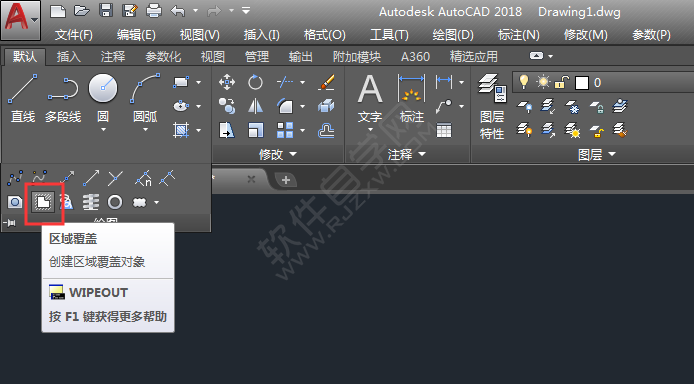
Task: Select the Trim tool icon
Action: [x=285, y=82]
